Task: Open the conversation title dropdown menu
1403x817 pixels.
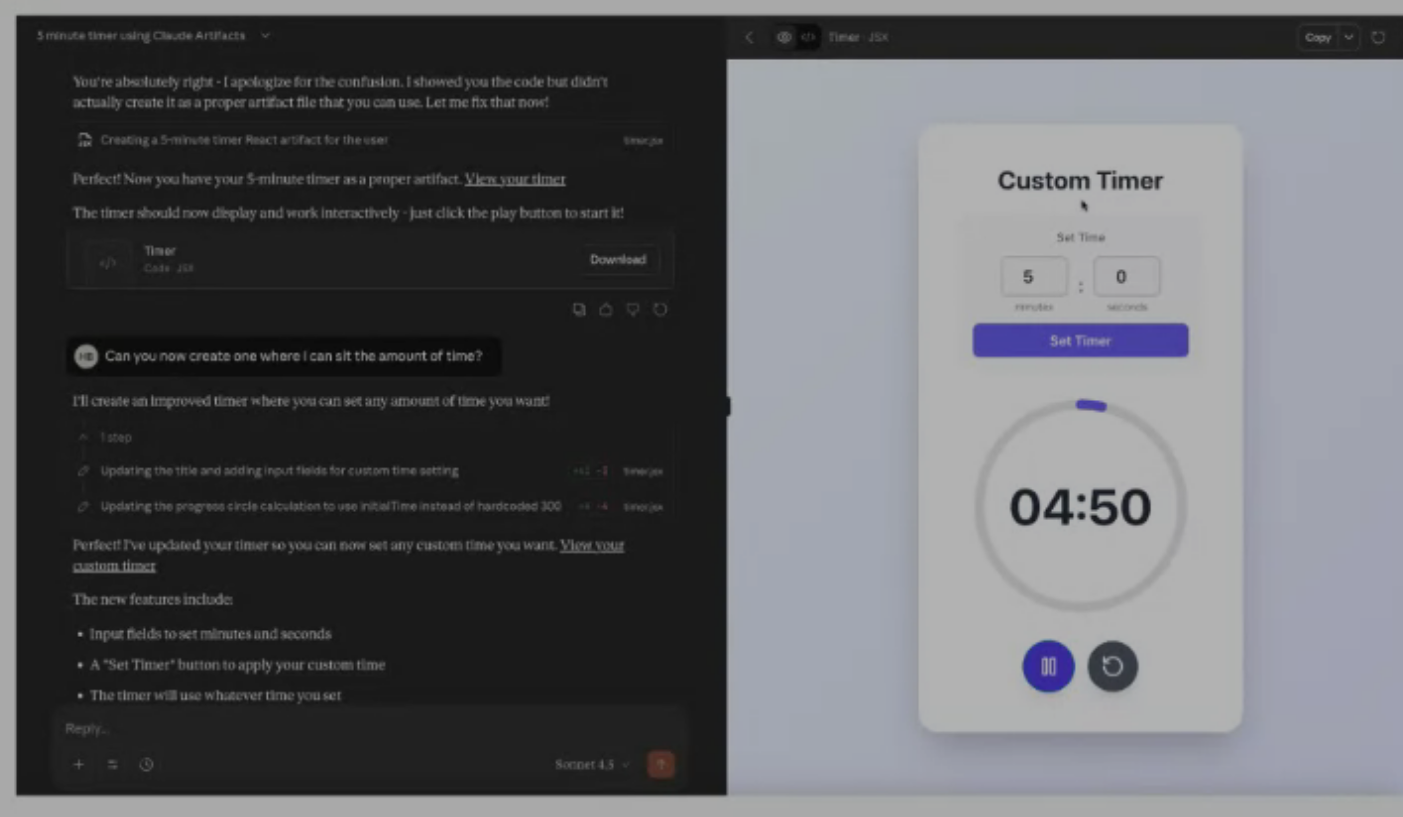Action: 265,36
